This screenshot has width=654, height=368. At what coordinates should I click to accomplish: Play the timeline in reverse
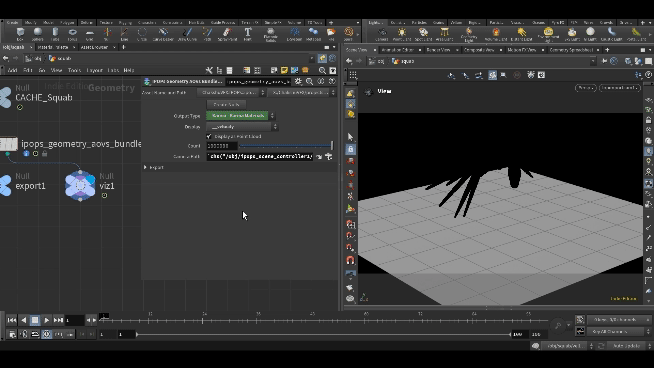coord(23,320)
